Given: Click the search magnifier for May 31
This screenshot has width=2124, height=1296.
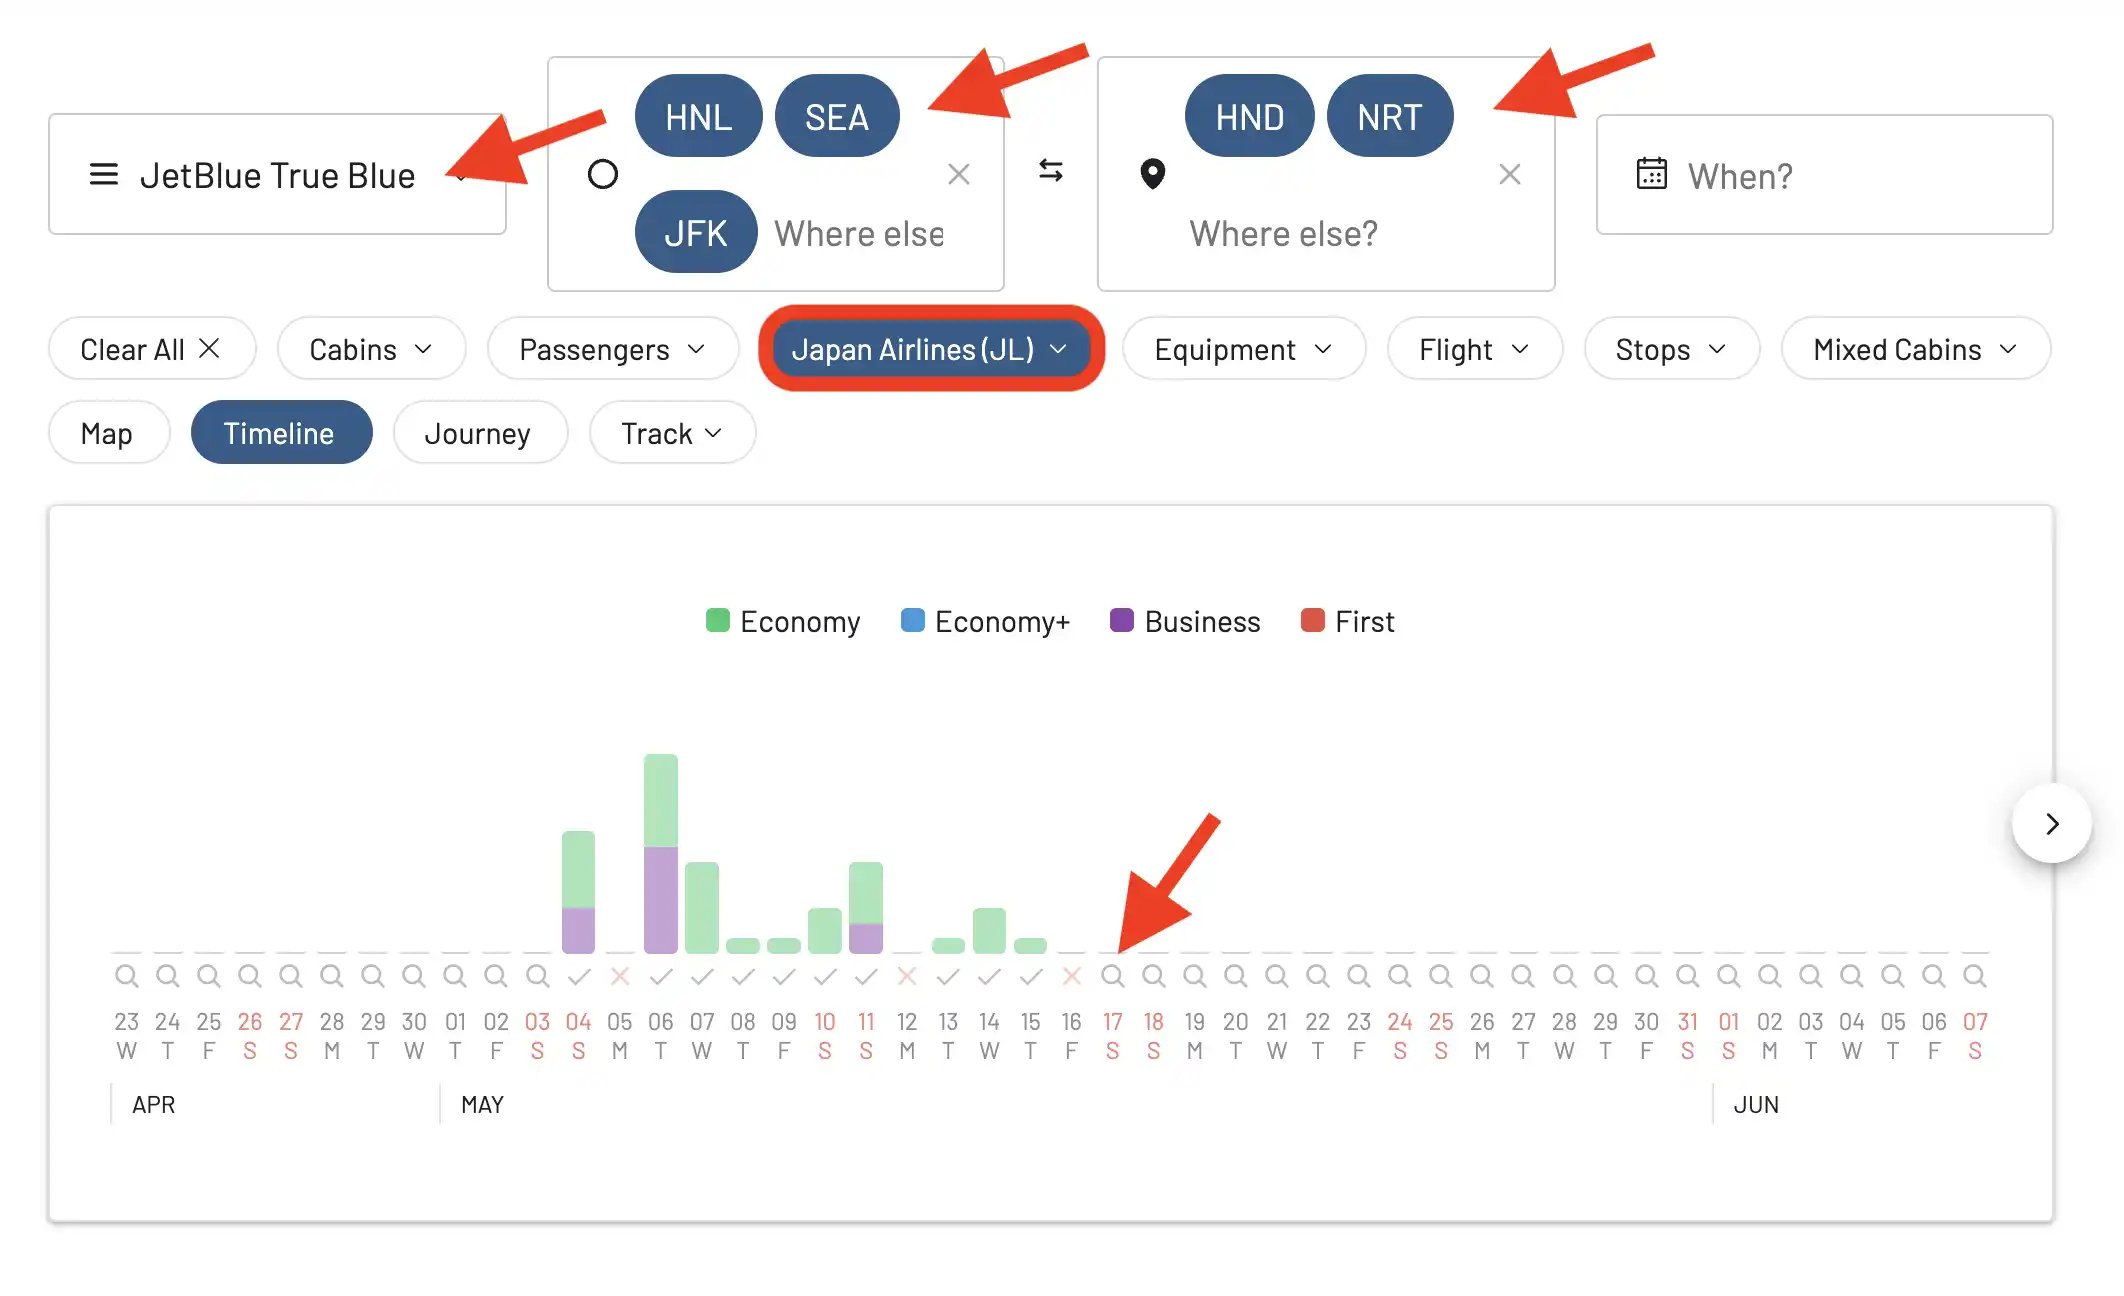Looking at the screenshot, I should [x=1687, y=975].
